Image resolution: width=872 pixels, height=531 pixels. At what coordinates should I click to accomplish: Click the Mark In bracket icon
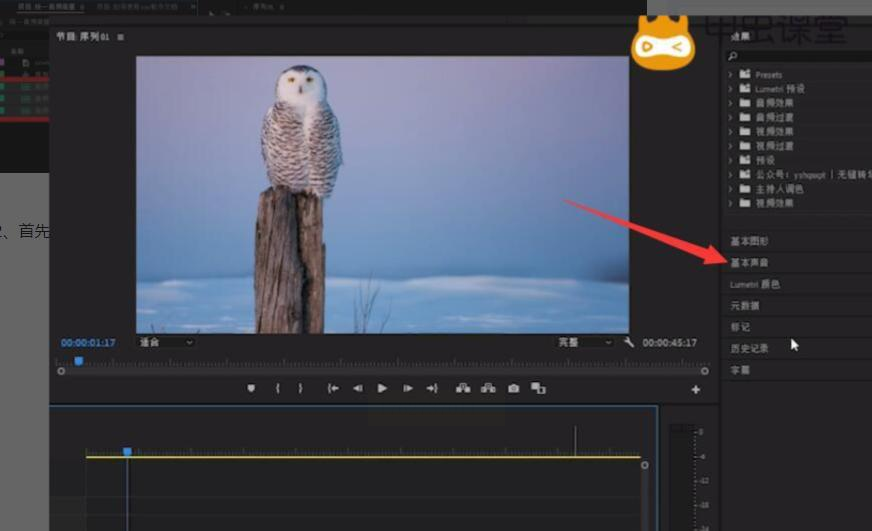click(277, 388)
